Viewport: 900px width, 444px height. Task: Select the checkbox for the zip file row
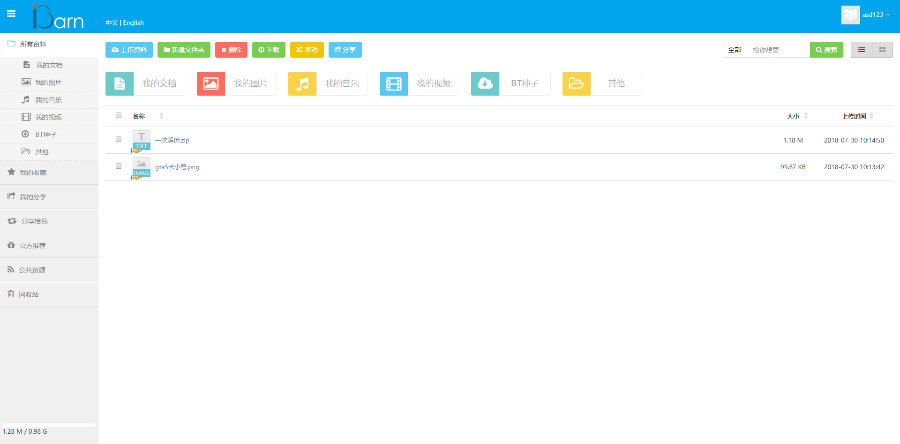click(x=119, y=140)
